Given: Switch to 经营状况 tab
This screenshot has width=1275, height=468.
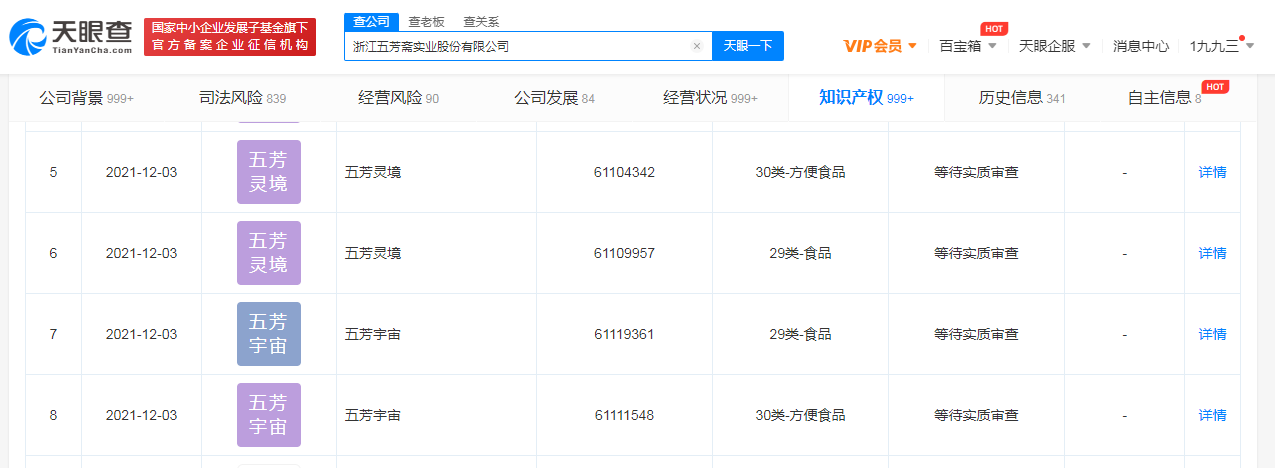Looking at the screenshot, I should pyautogui.click(x=710, y=98).
